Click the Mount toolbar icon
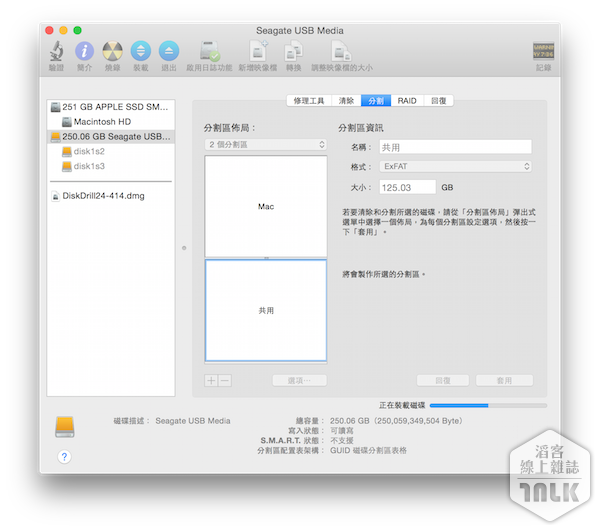600x530 pixels. tap(140, 51)
